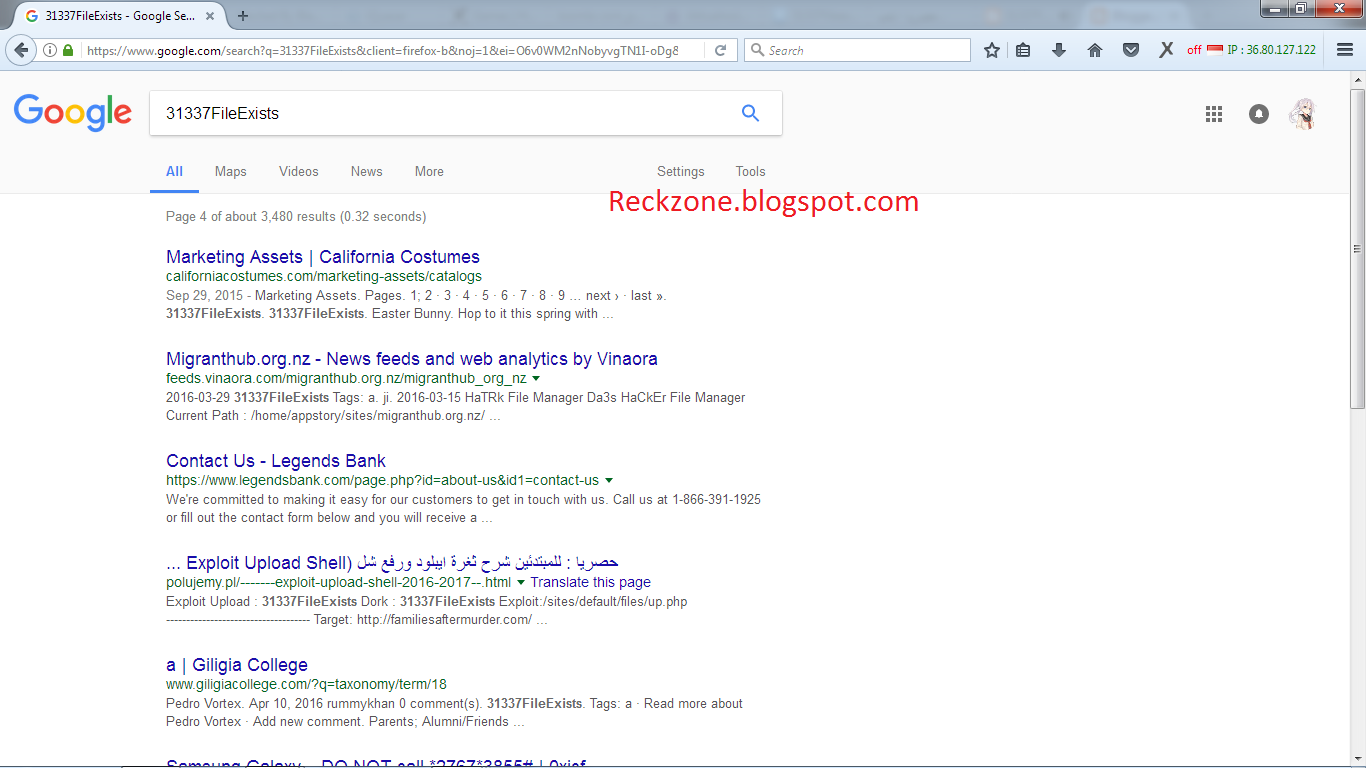Go back with the browser back arrow
Image resolution: width=1366 pixels, height=768 pixels.
(22, 50)
